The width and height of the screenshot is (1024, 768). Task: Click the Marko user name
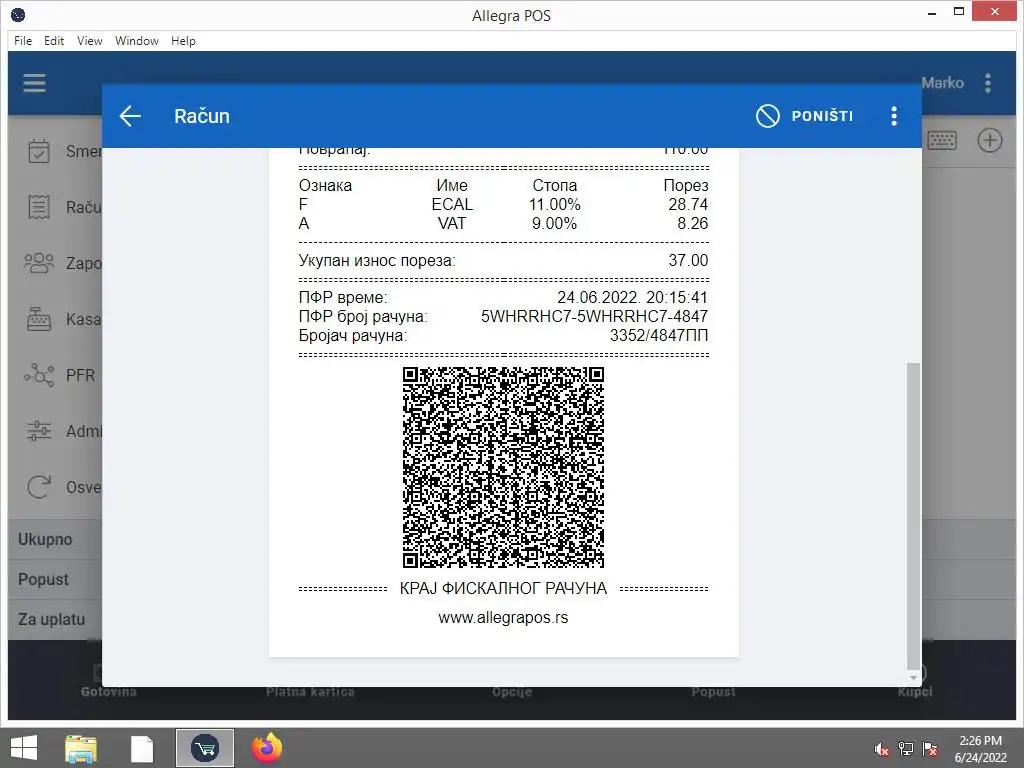[x=942, y=83]
